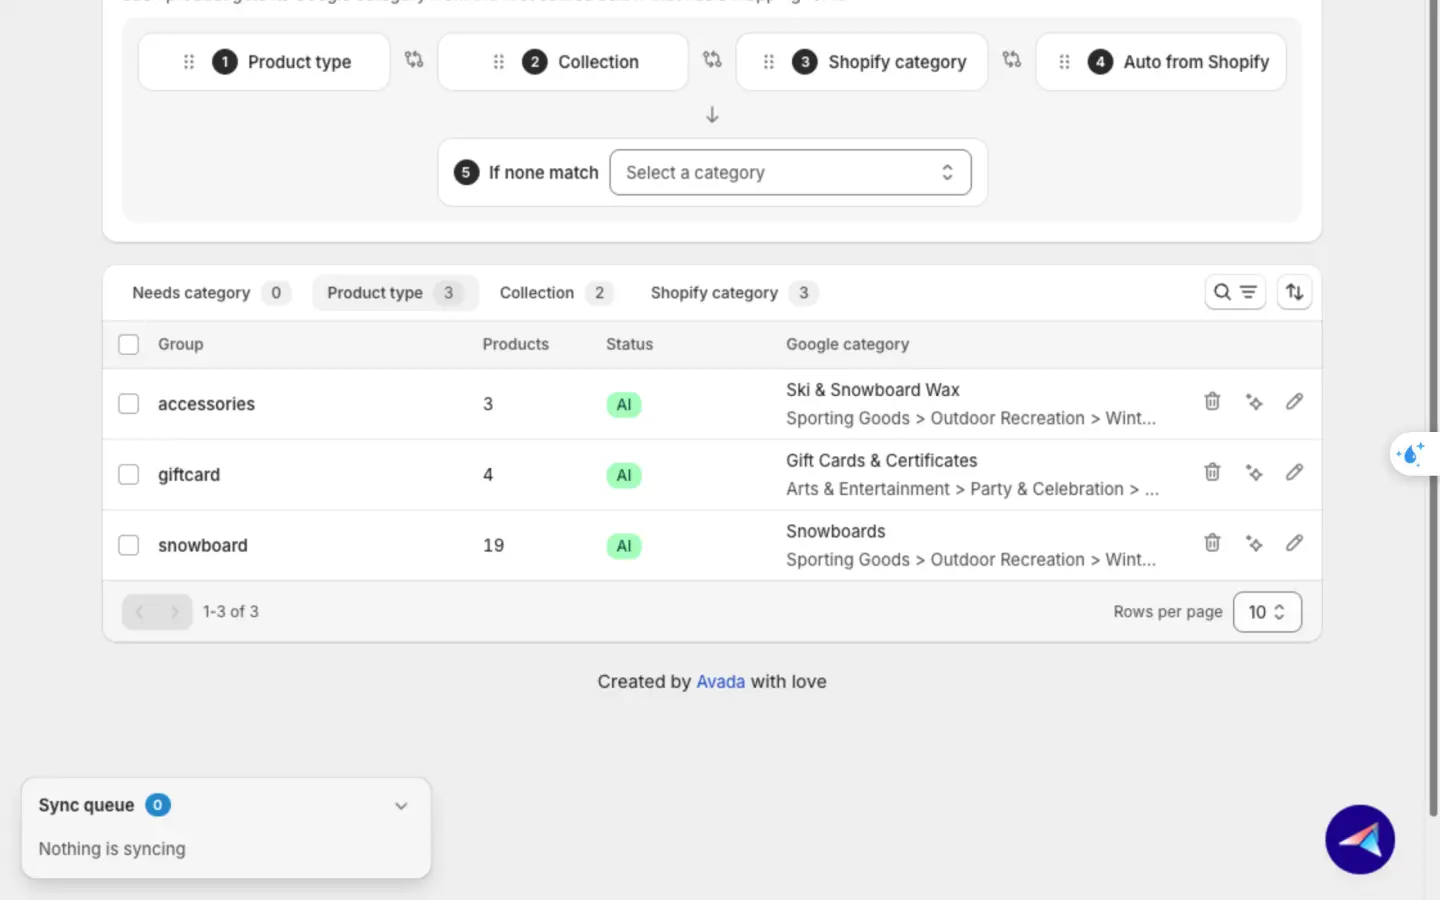
Task: Collapse the Sync queue panel
Action: click(x=401, y=806)
